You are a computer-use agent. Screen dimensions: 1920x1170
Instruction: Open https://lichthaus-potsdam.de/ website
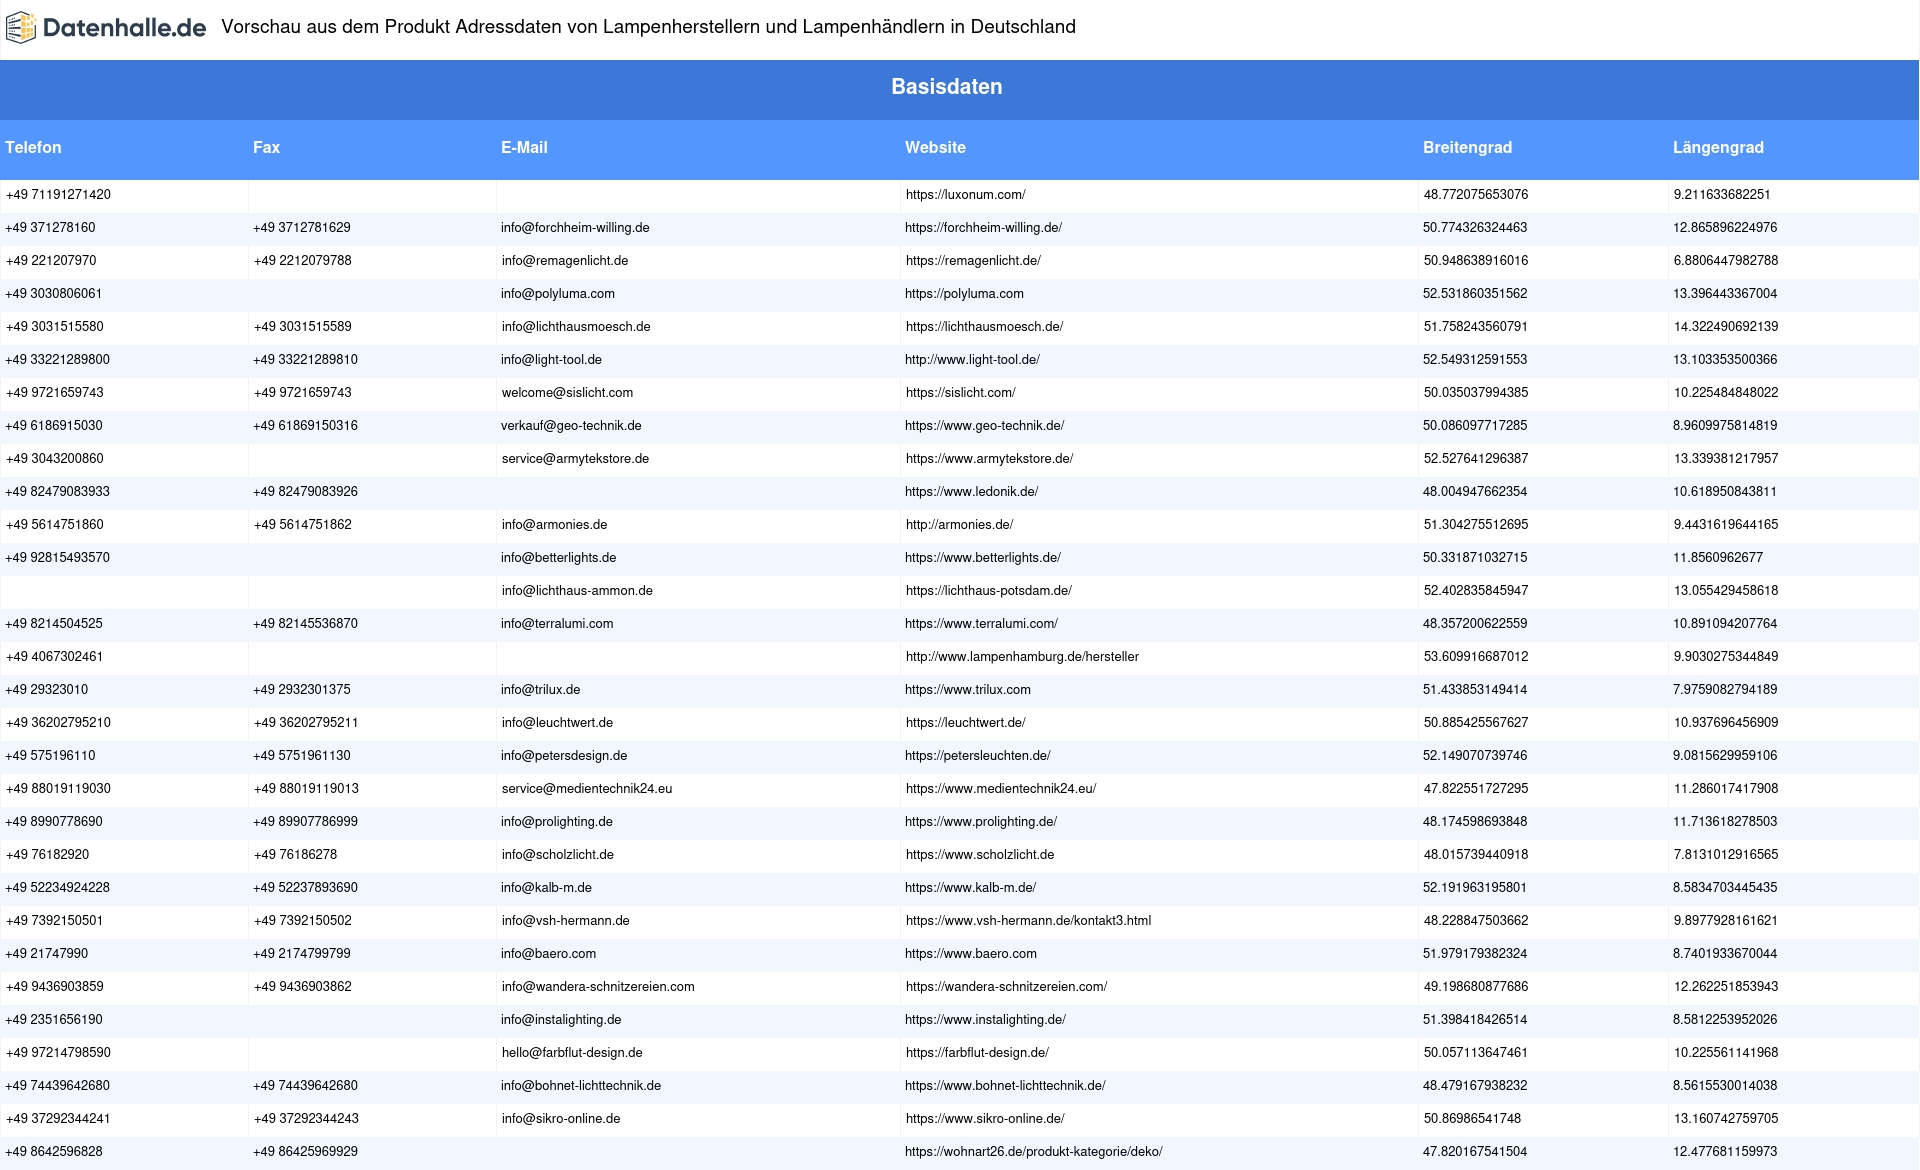[988, 591]
